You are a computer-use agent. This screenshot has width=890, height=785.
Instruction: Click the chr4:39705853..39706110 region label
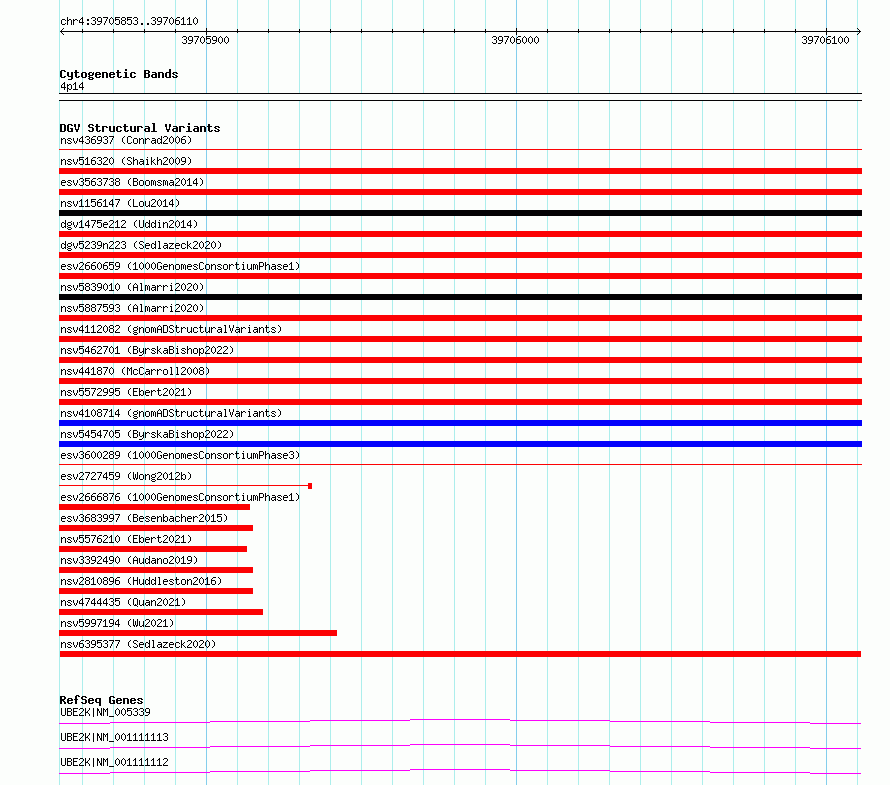(129, 22)
